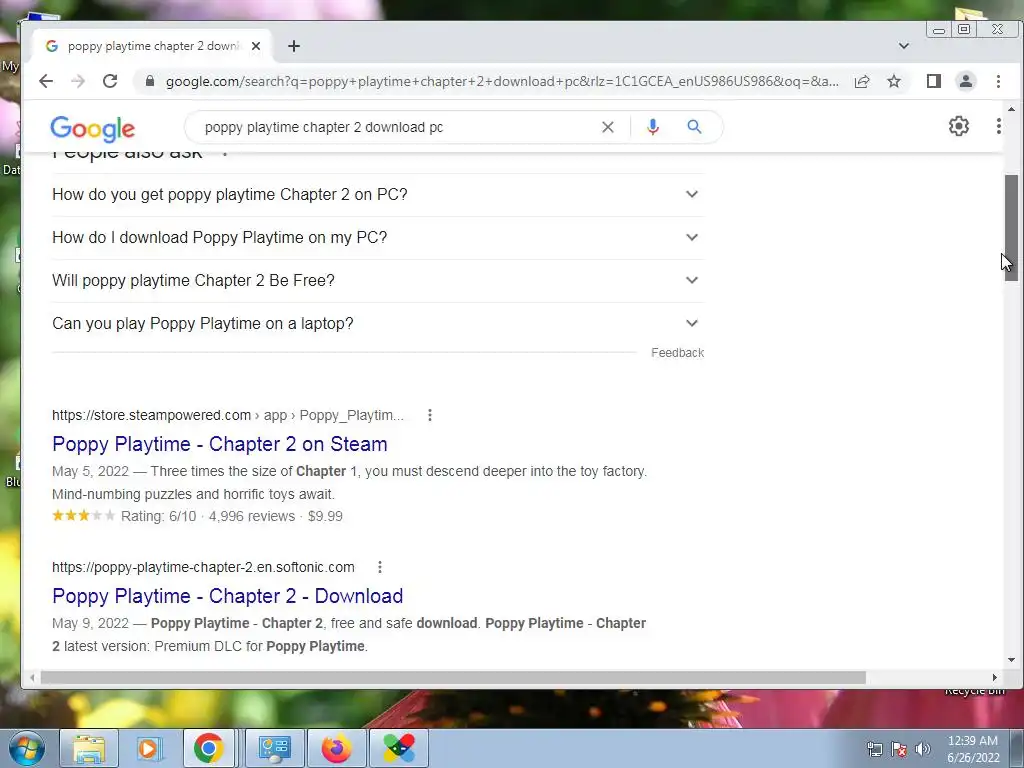This screenshot has height=768, width=1024.
Task: Open Action Center flag tray icon
Action: (x=899, y=749)
